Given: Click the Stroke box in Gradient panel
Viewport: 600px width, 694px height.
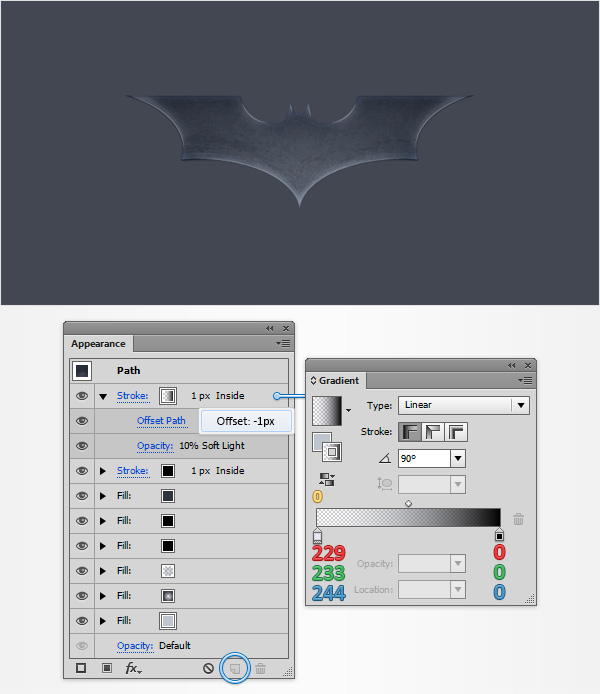Looking at the screenshot, I should click(x=332, y=452).
